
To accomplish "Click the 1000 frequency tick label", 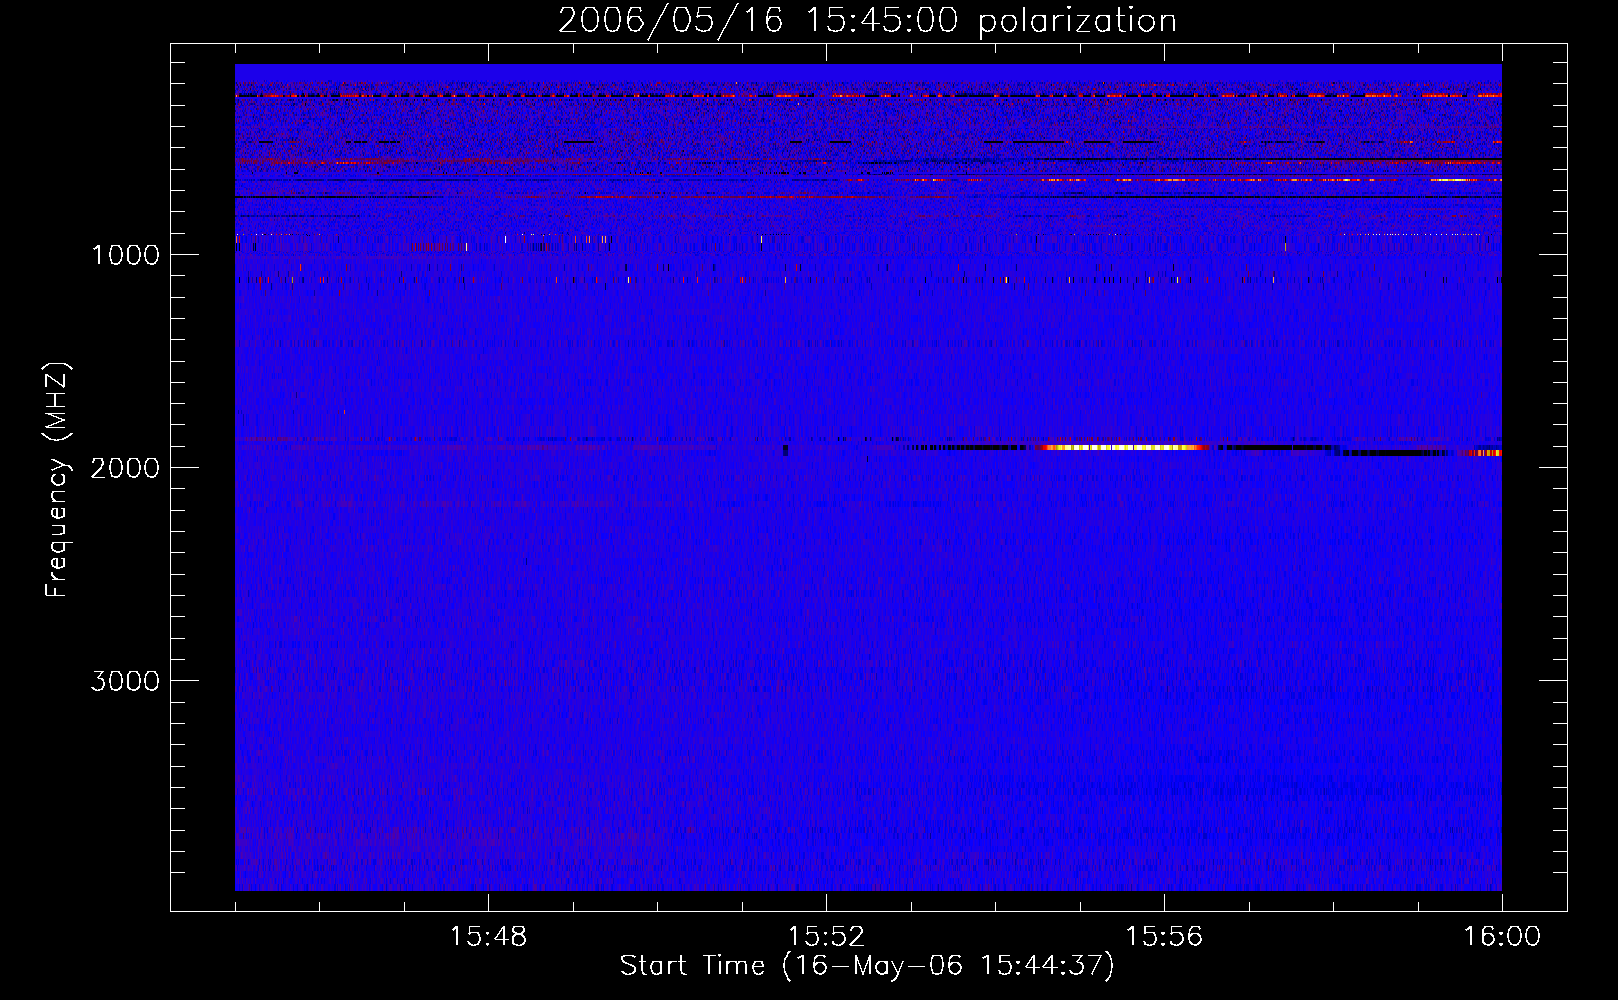I will (x=125, y=254).
